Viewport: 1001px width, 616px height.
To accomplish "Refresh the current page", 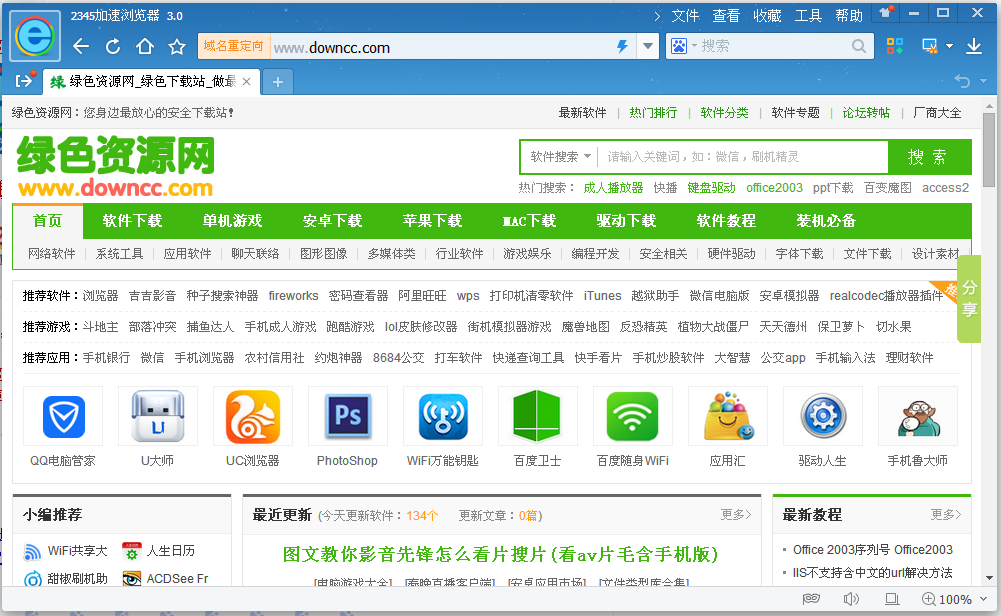I will coord(113,47).
